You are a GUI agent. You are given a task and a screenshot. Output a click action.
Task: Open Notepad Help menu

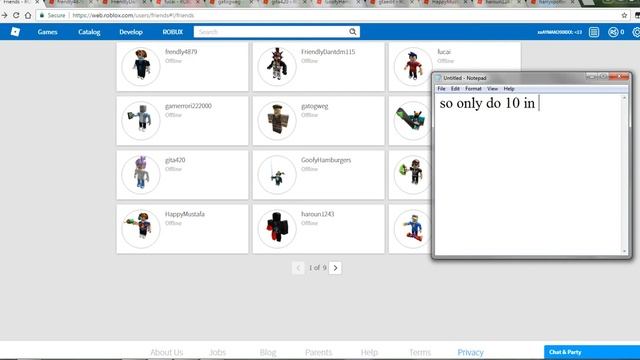(509, 89)
